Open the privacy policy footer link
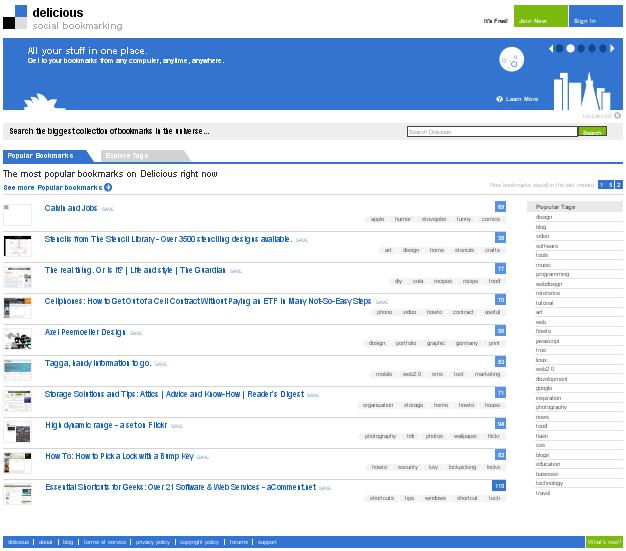The image size is (626, 551). click(x=153, y=542)
